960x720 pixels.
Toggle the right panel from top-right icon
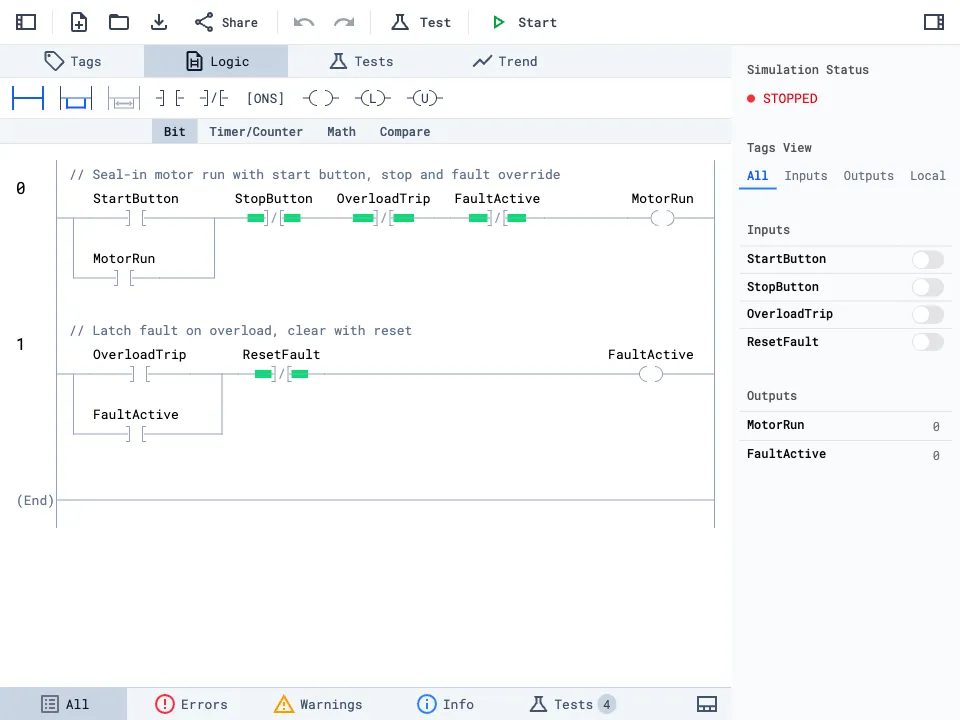[933, 22]
